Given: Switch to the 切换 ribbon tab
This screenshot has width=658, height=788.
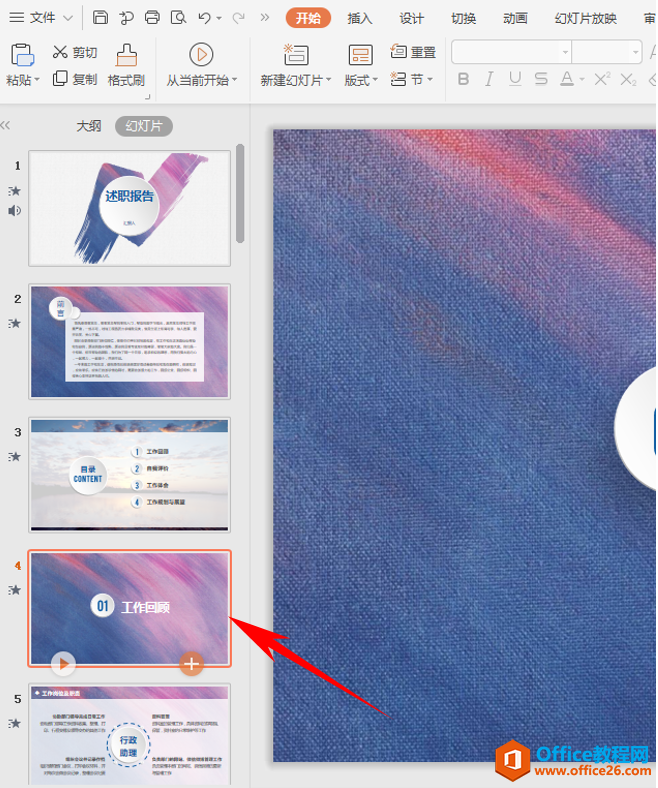Looking at the screenshot, I should (x=463, y=19).
